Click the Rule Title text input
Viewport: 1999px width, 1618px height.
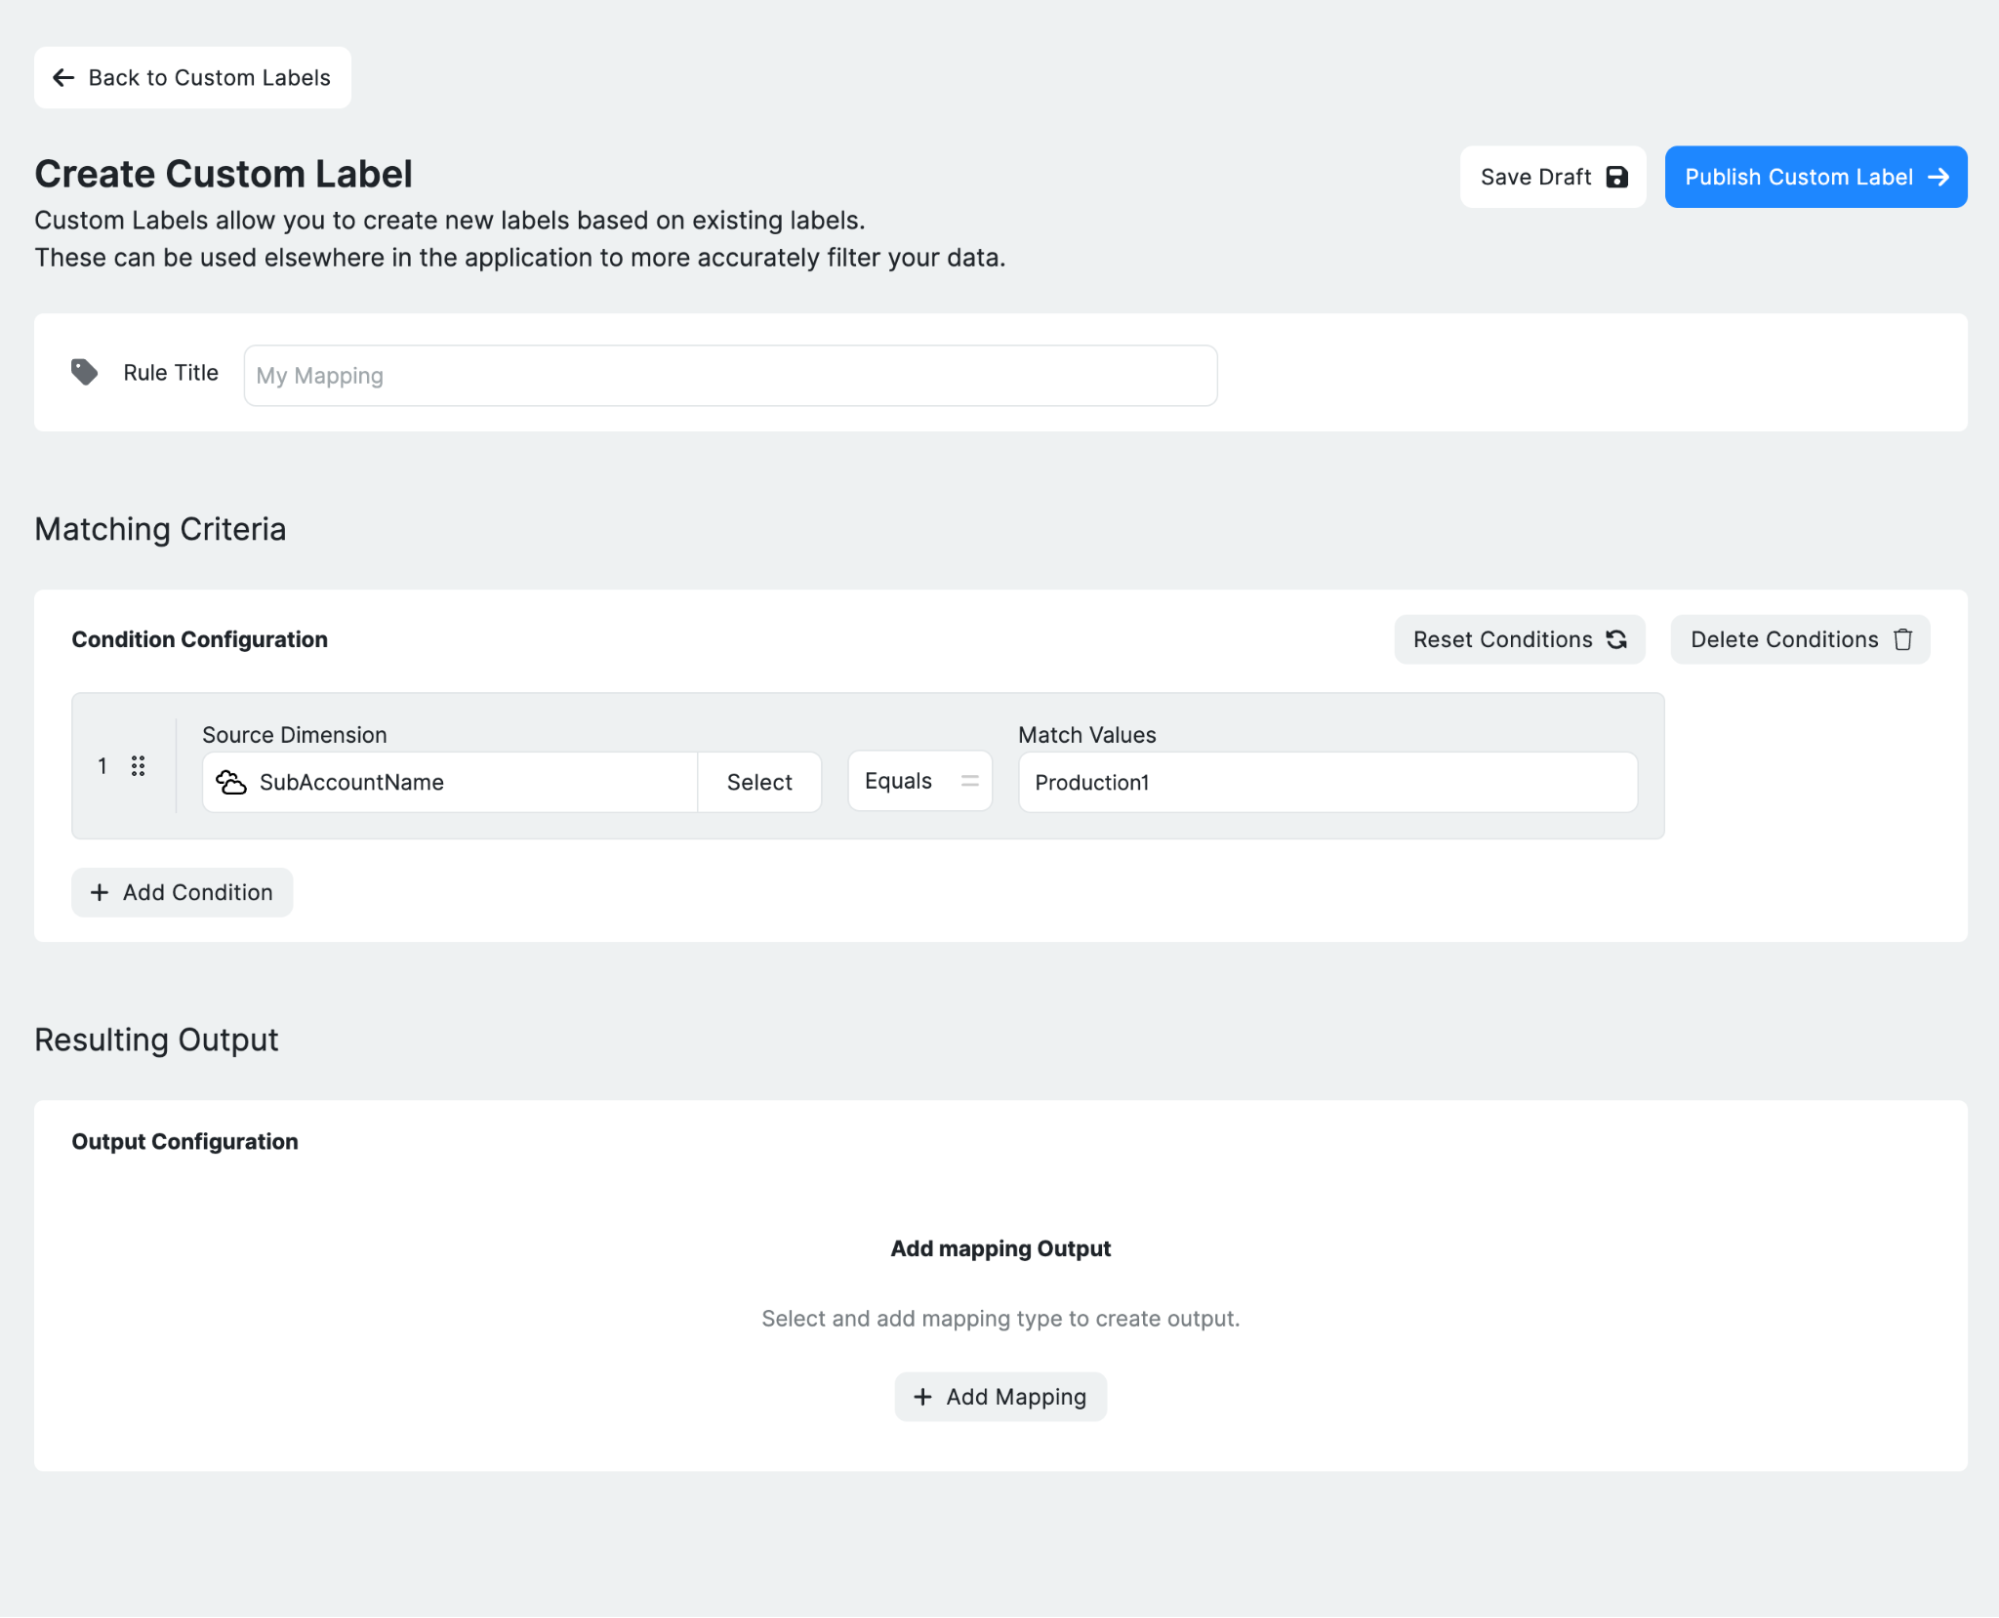point(730,376)
